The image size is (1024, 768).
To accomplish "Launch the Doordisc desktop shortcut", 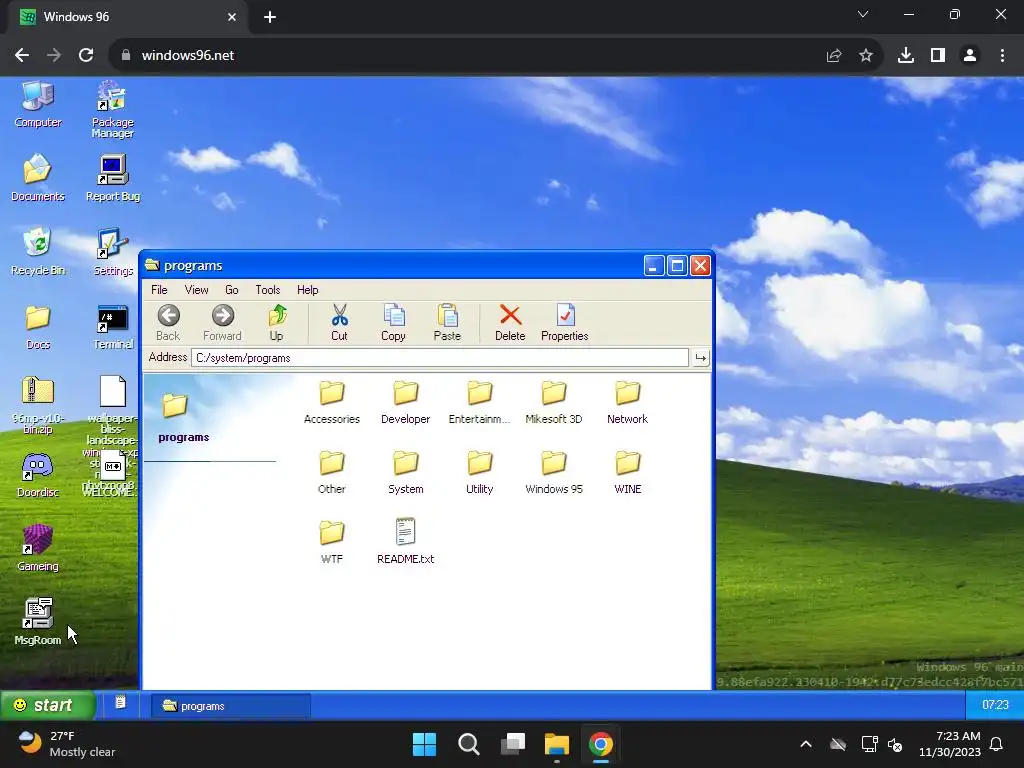I will (38, 475).
